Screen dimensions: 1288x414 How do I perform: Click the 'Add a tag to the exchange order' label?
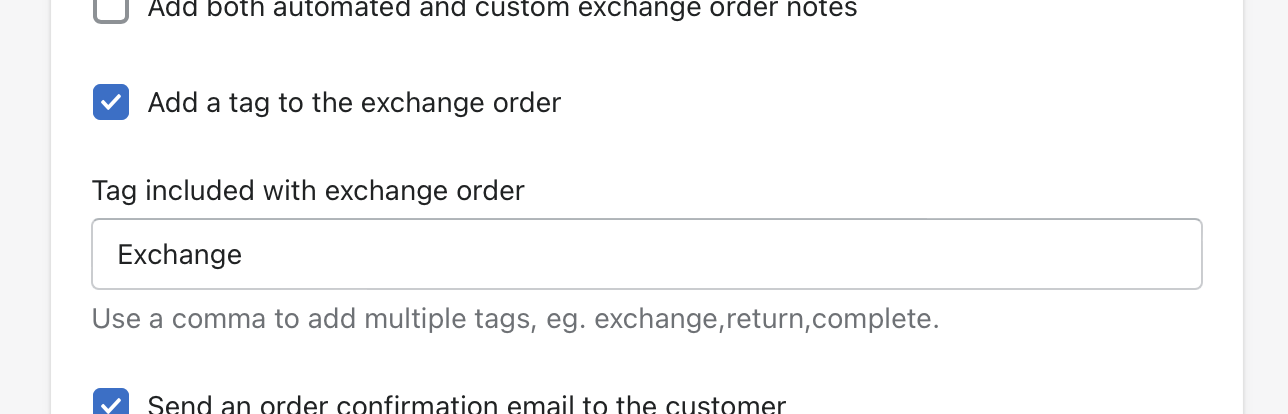pos(354,102)
